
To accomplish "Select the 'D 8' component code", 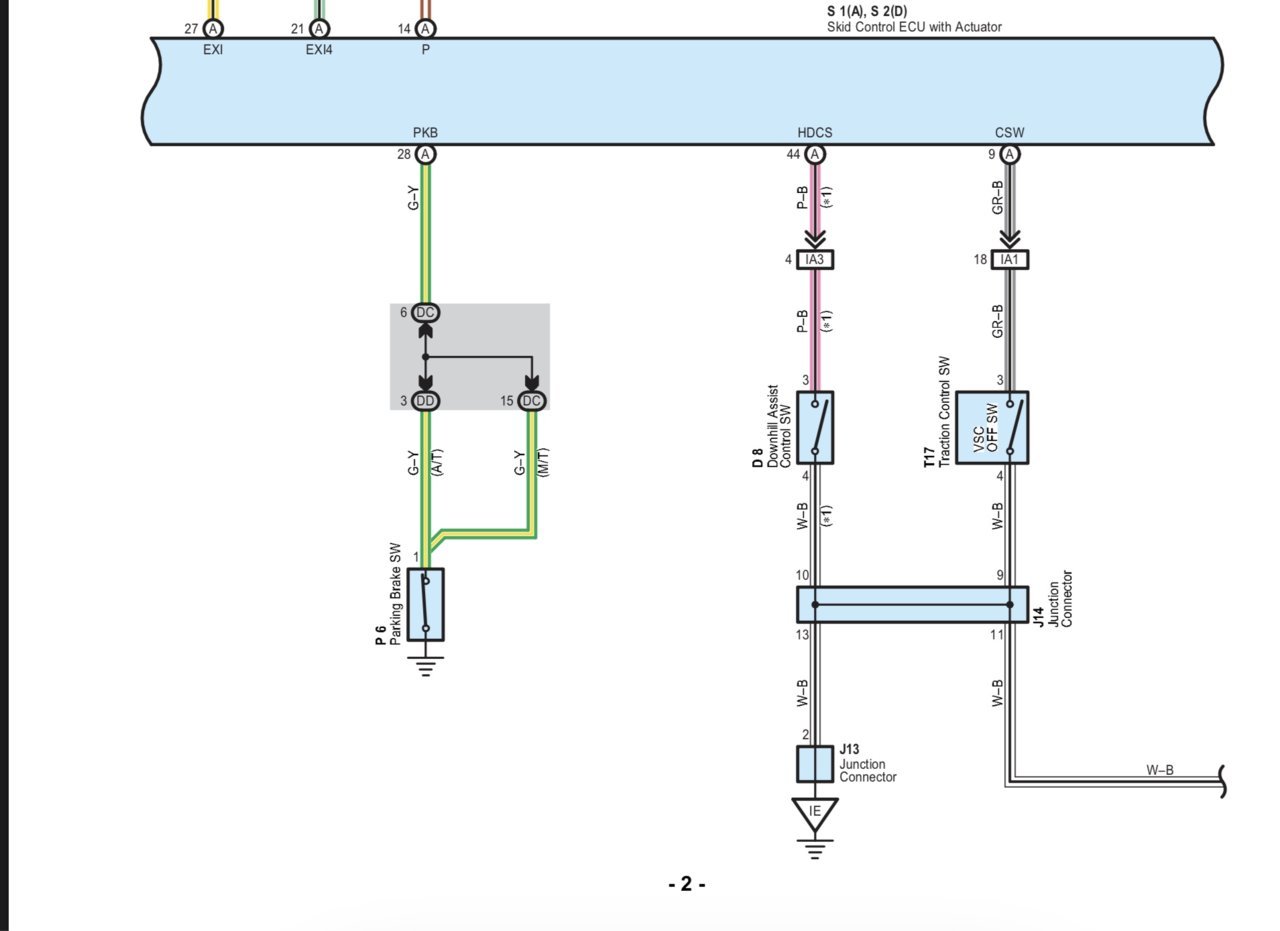I will 758,460.
